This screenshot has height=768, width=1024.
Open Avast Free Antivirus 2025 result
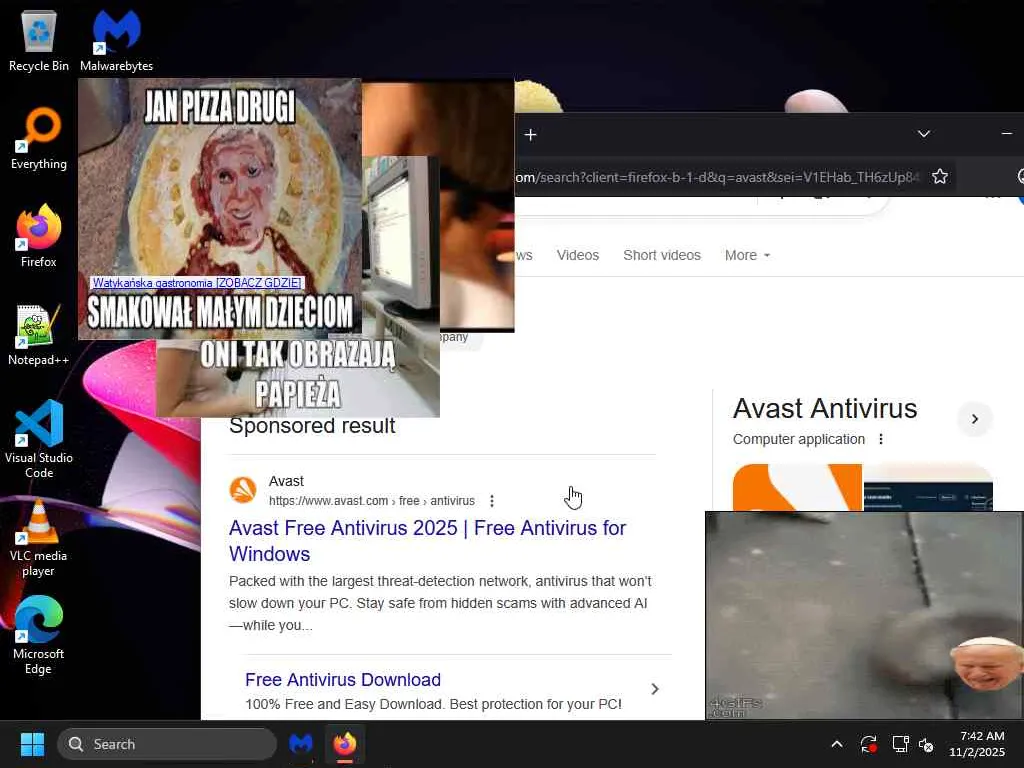coord(427,541)
